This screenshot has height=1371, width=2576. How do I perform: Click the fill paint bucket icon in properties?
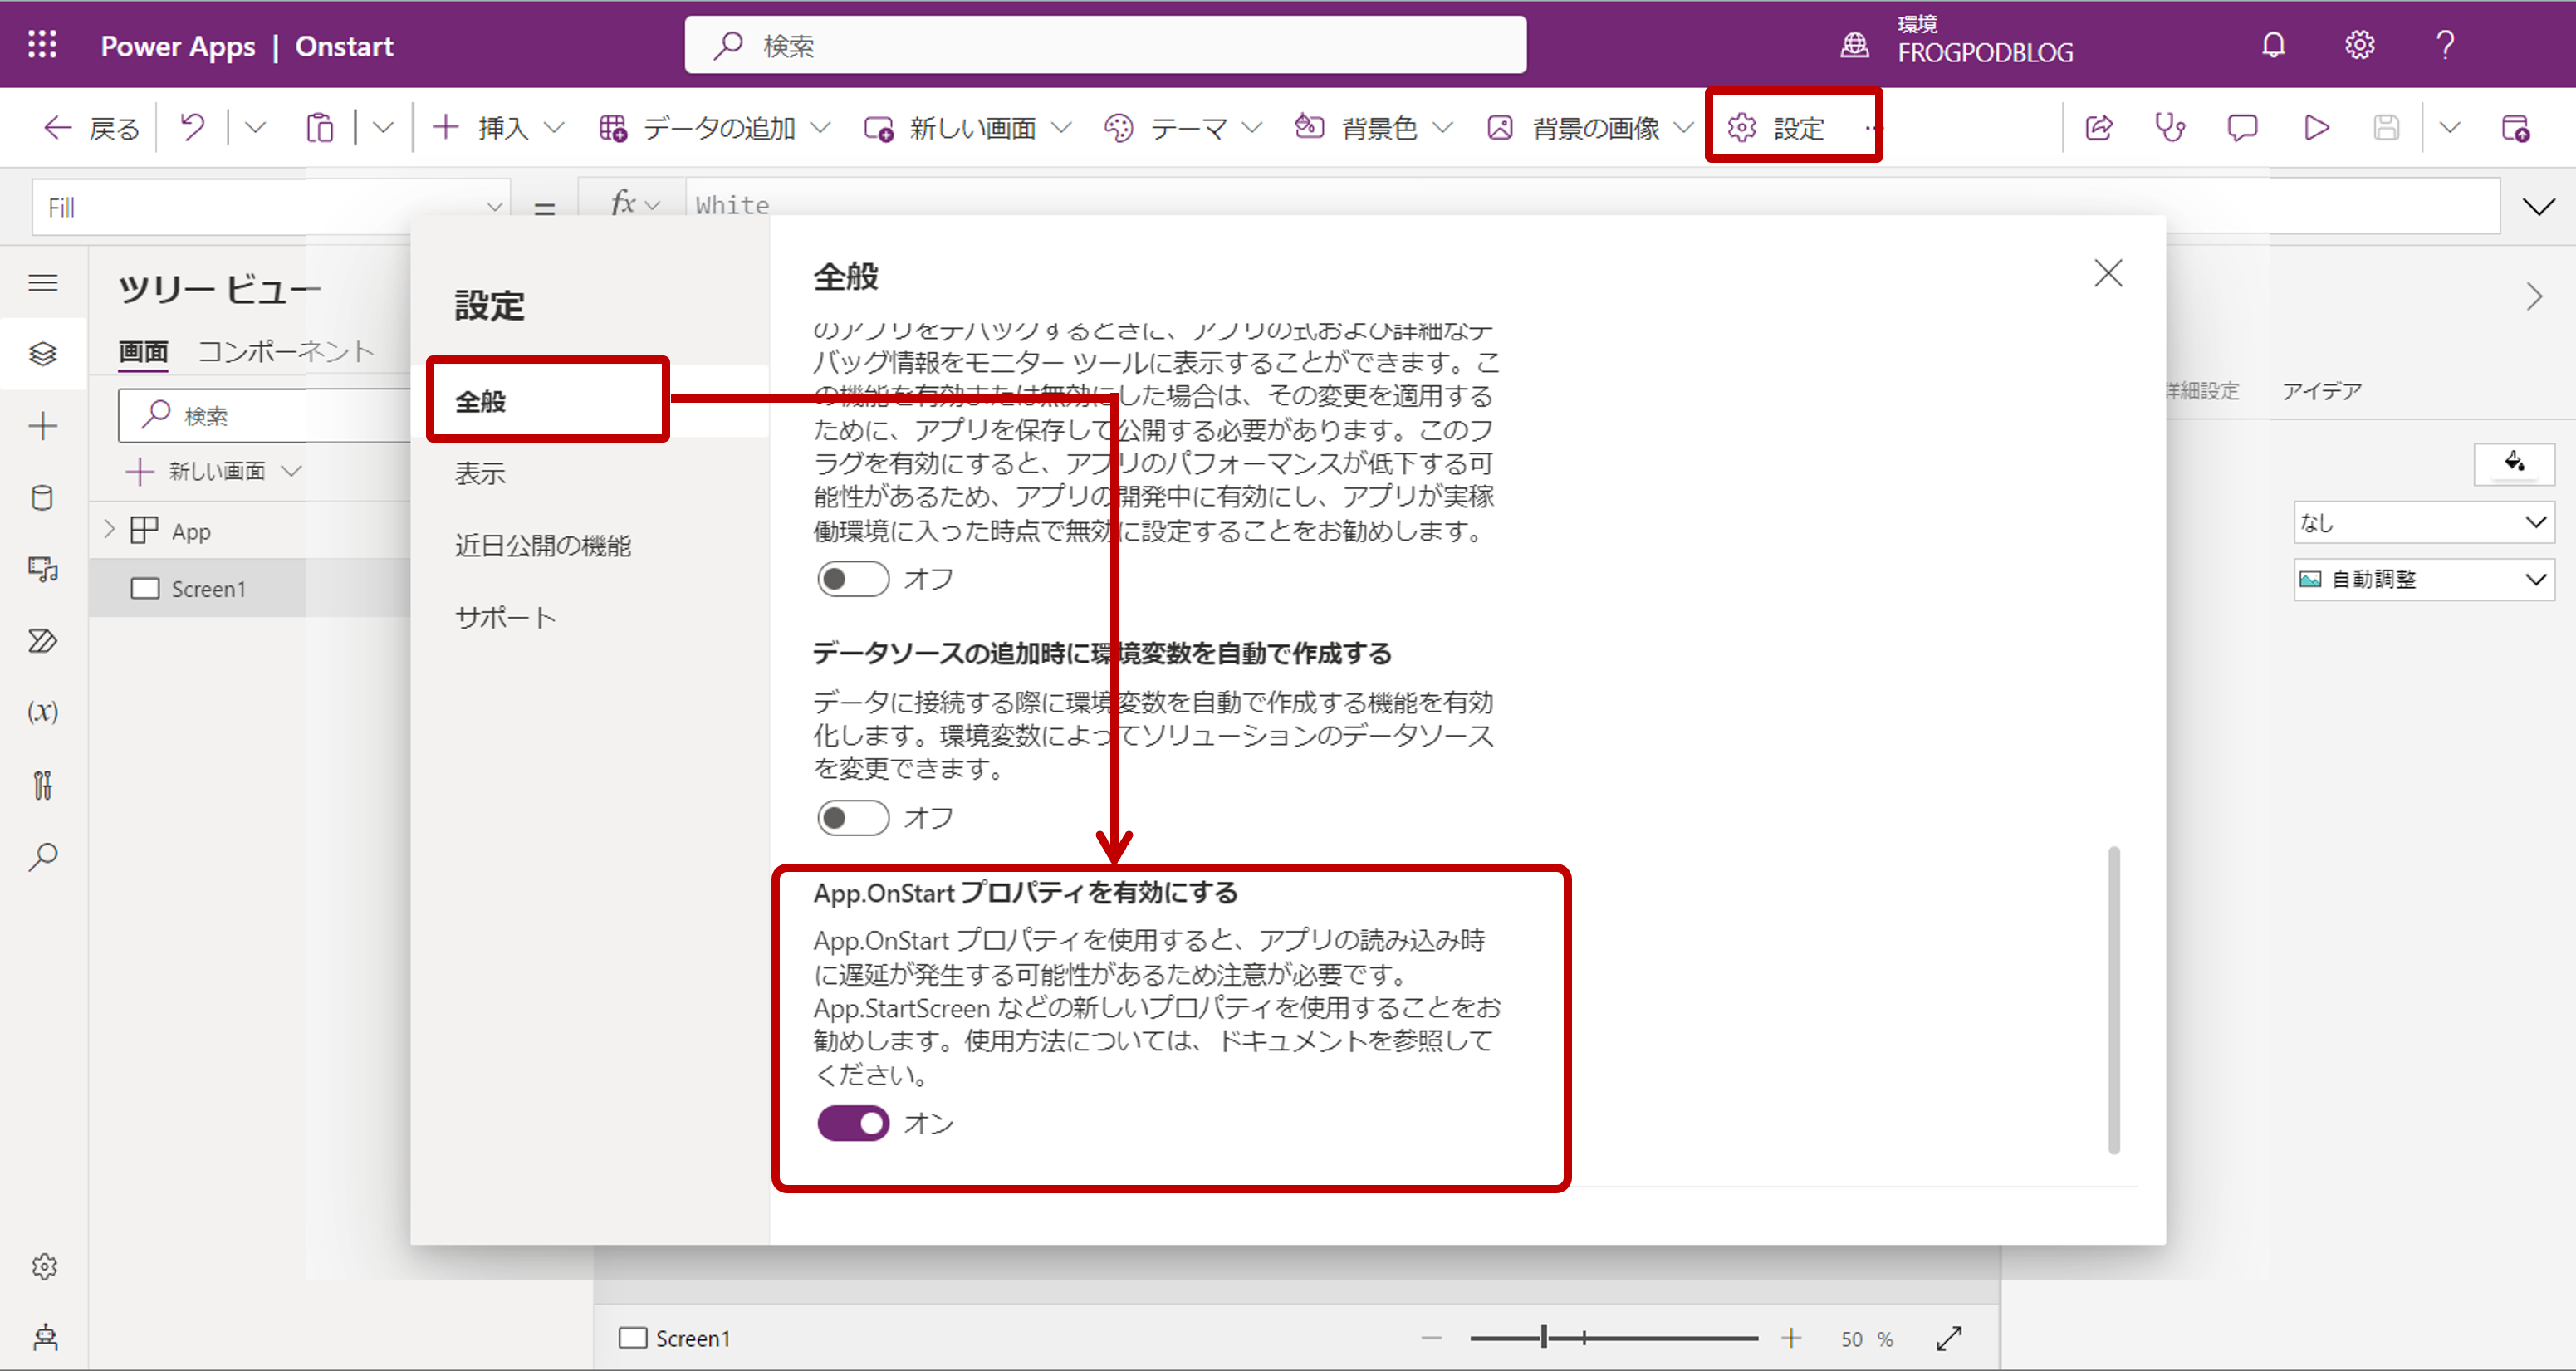point(2513,463)
